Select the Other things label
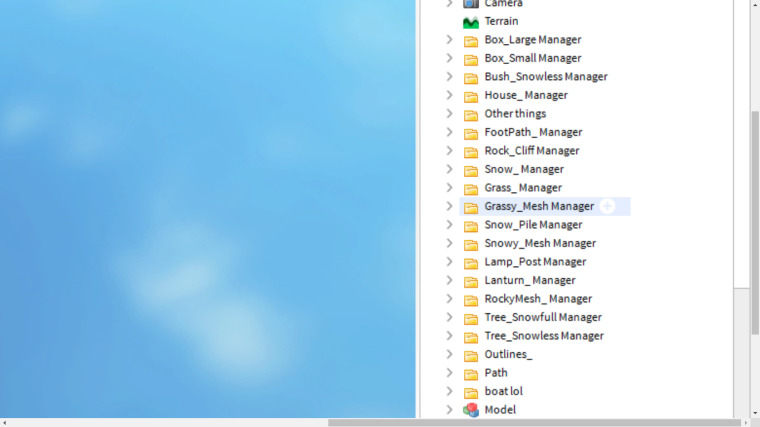Image resolution: width=760 pixels, height=427 pixels. pos(515,113)
